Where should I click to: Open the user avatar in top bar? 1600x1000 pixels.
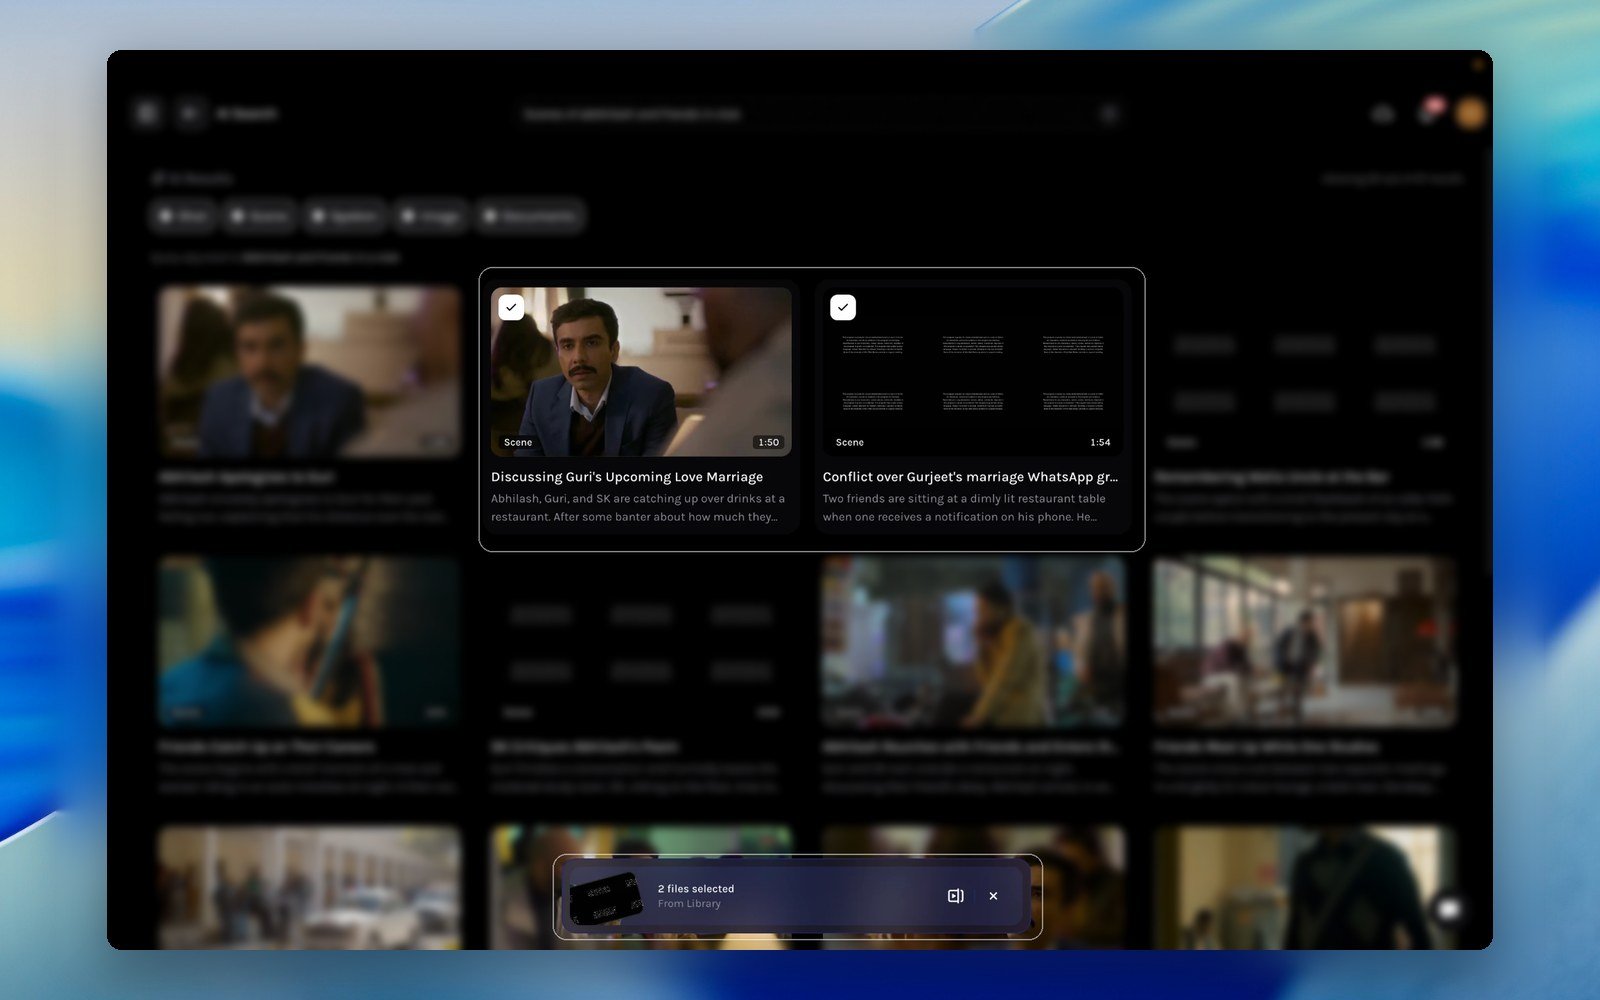[1470, 113]
